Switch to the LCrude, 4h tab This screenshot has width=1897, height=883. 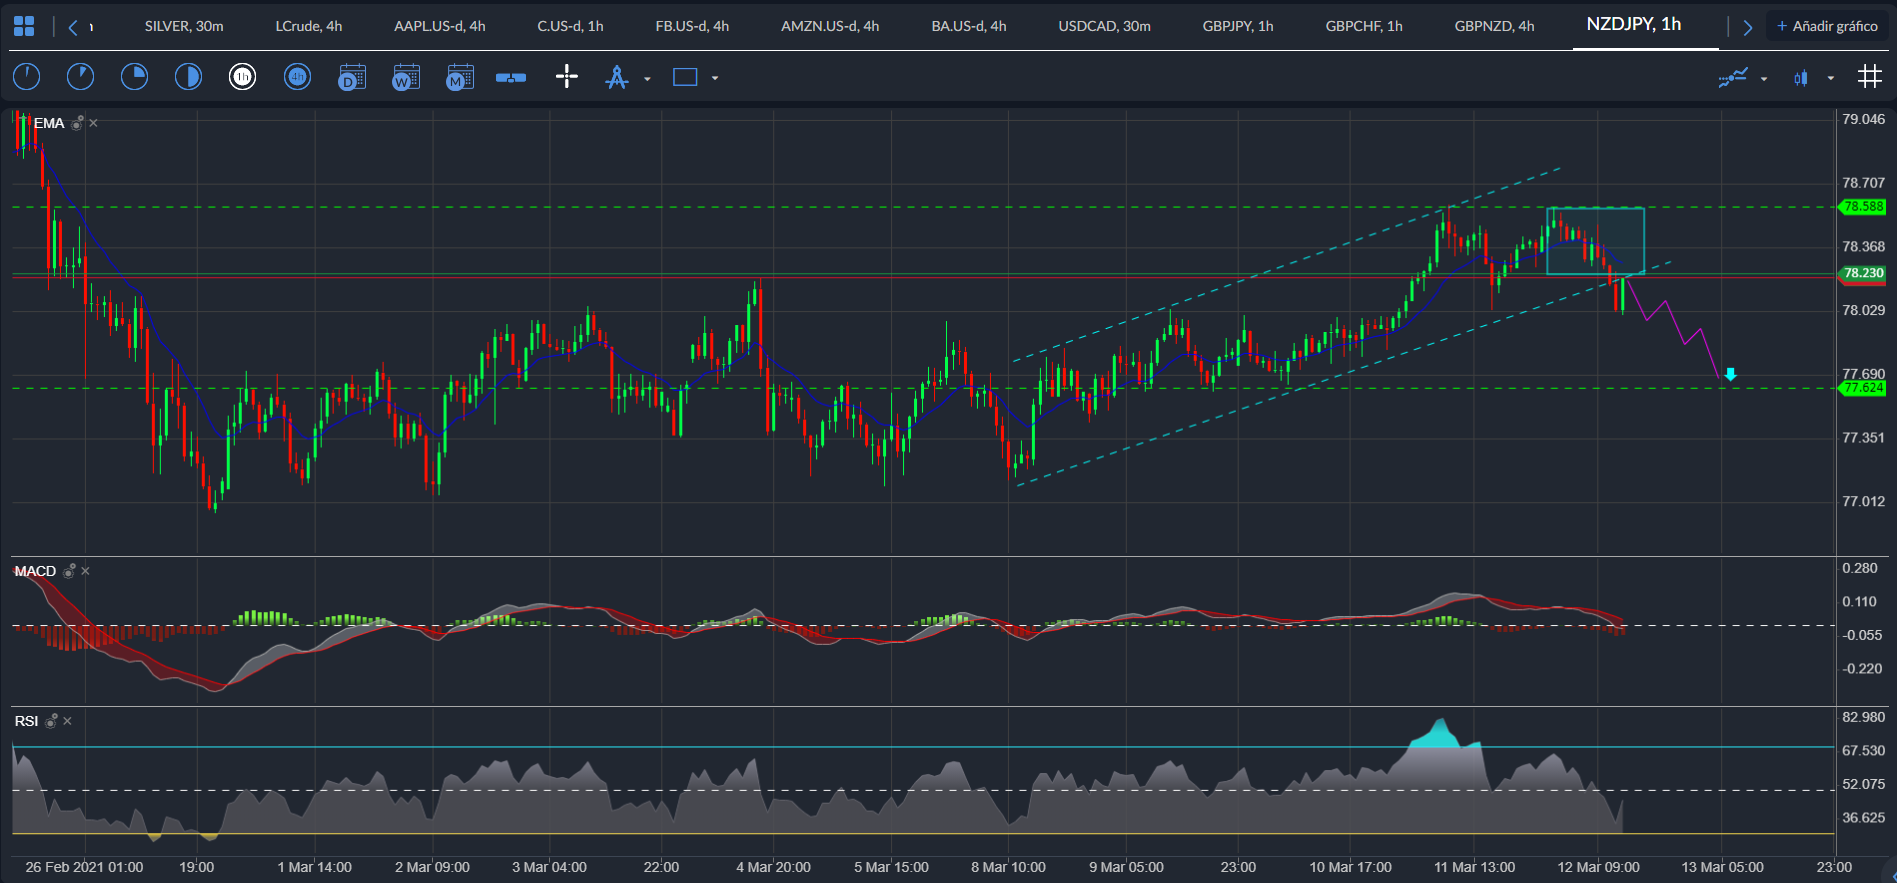(309, 26)
